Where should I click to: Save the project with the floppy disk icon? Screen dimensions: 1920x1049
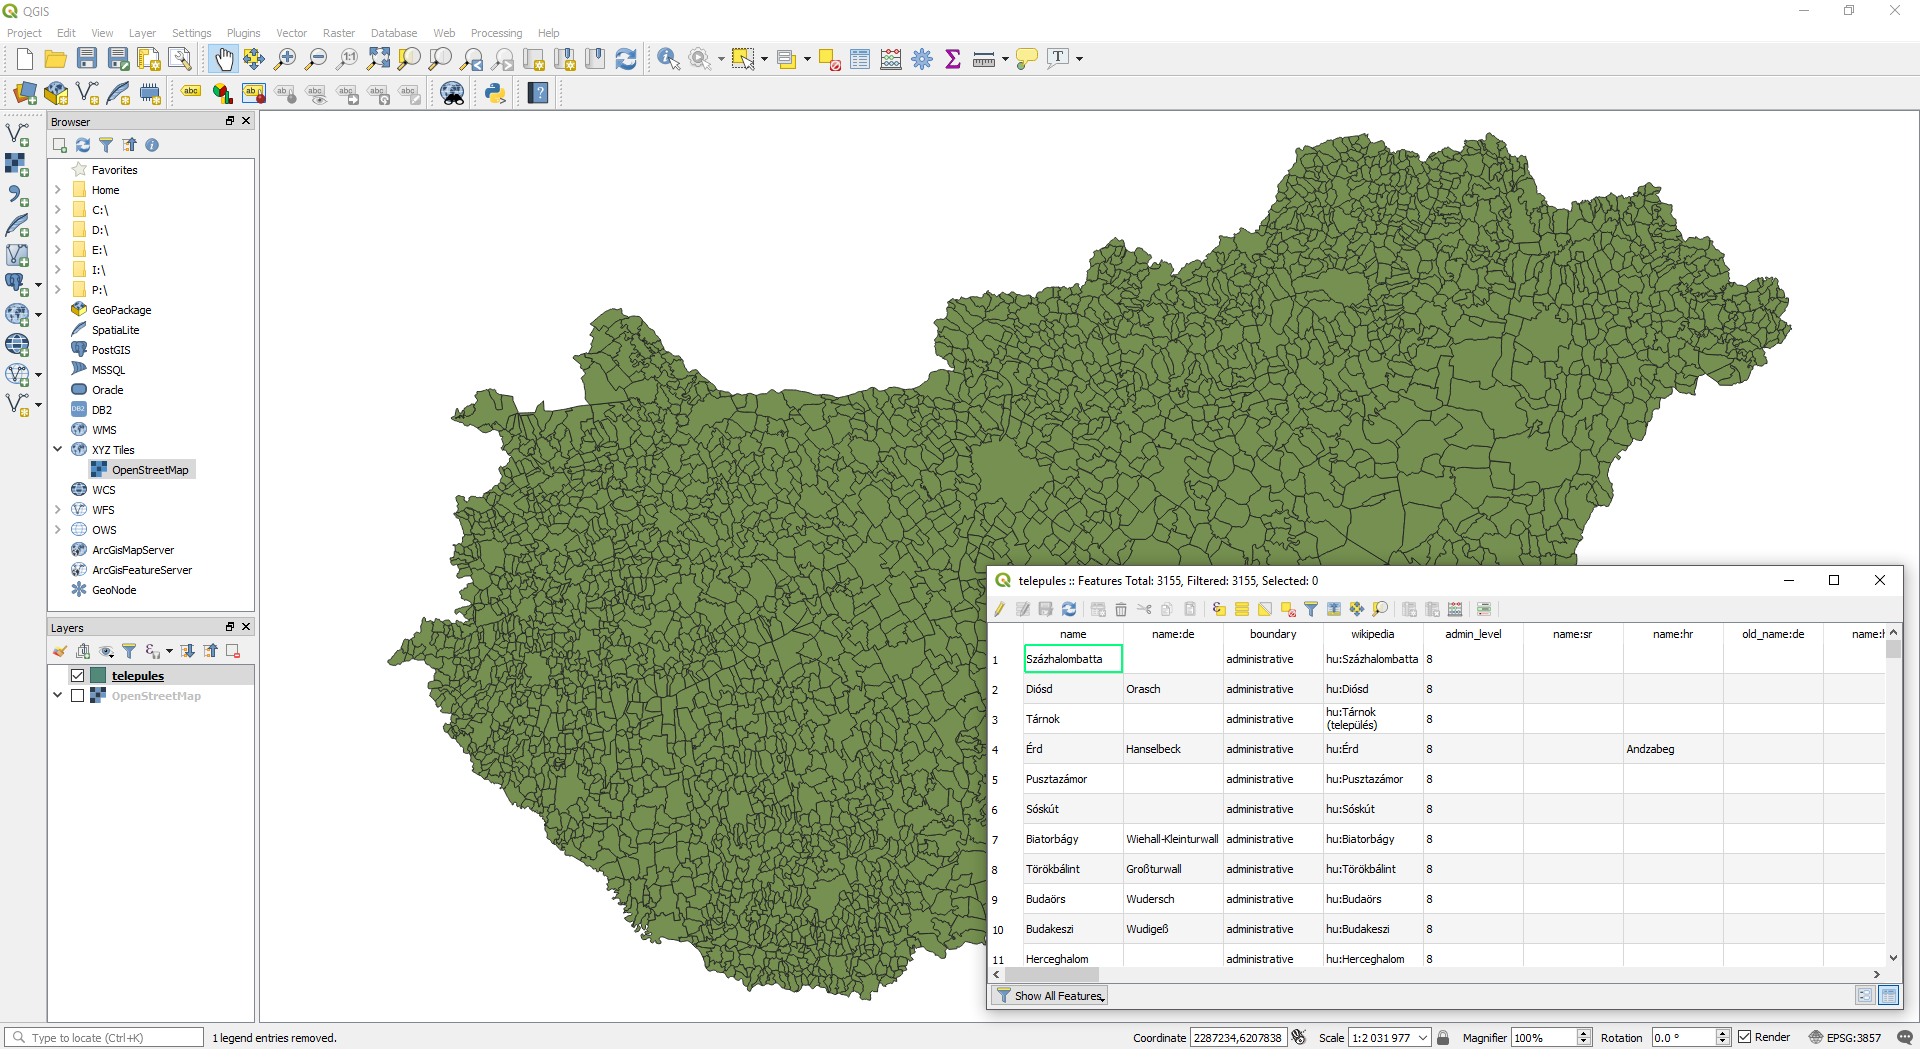coord(87,59)
